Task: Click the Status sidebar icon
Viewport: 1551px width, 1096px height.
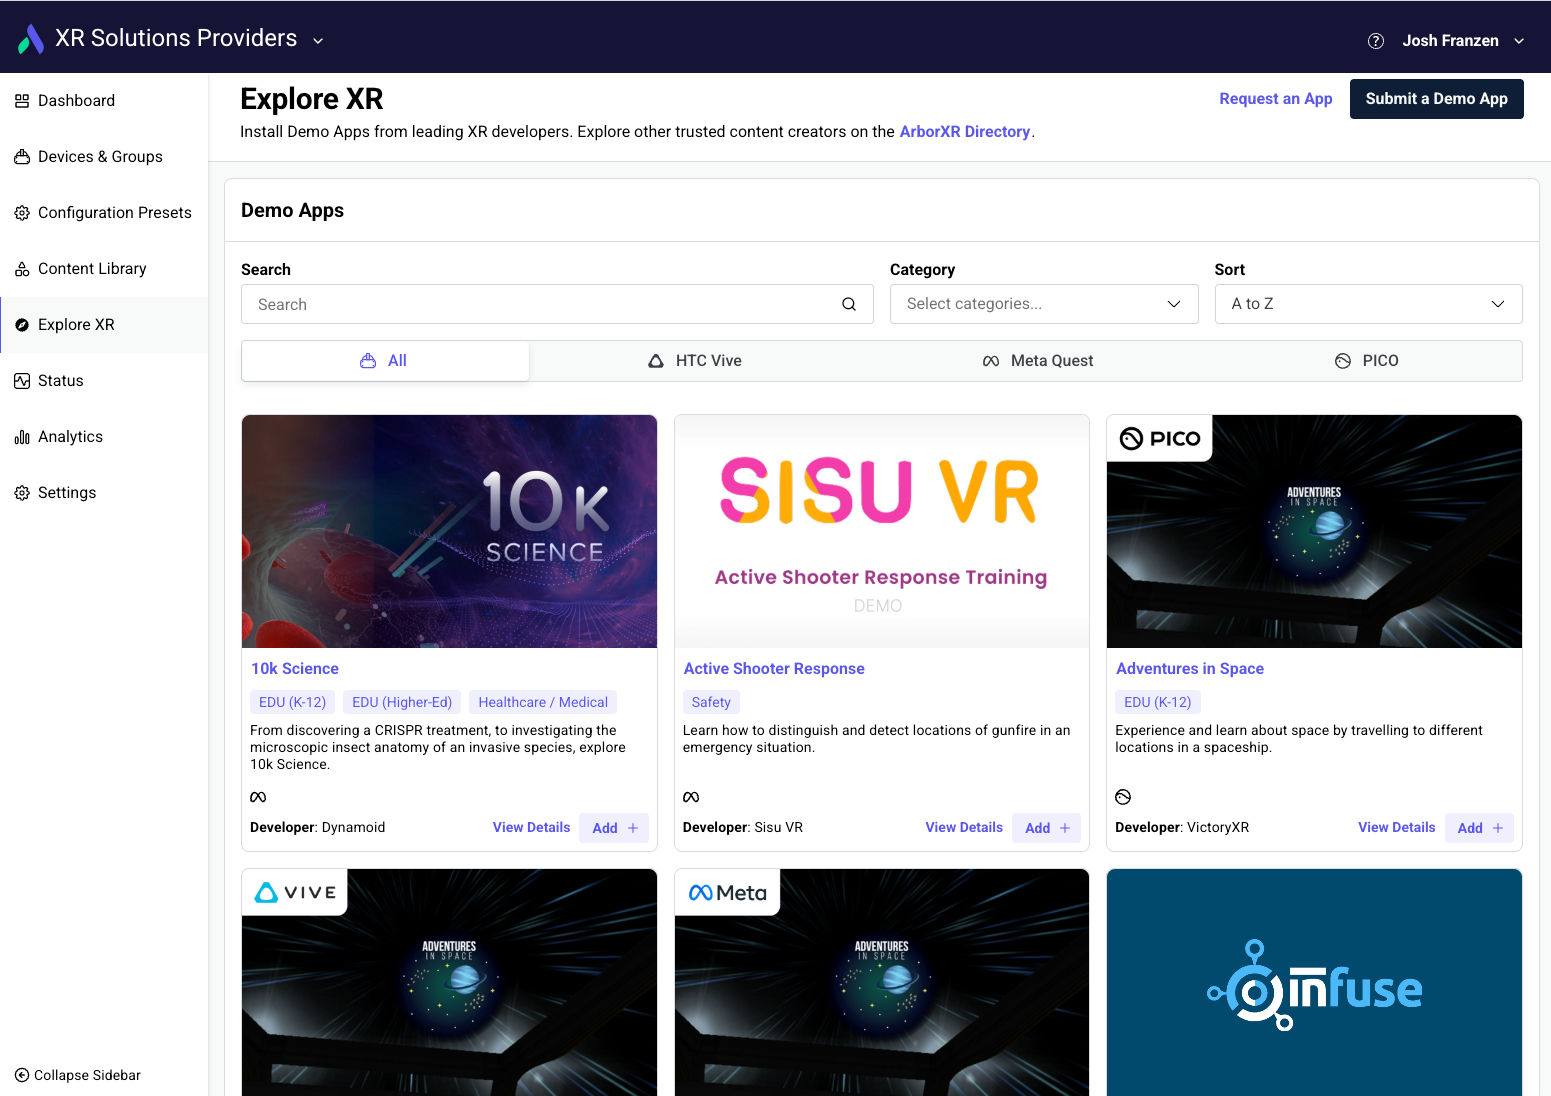Action: [22, 381]
